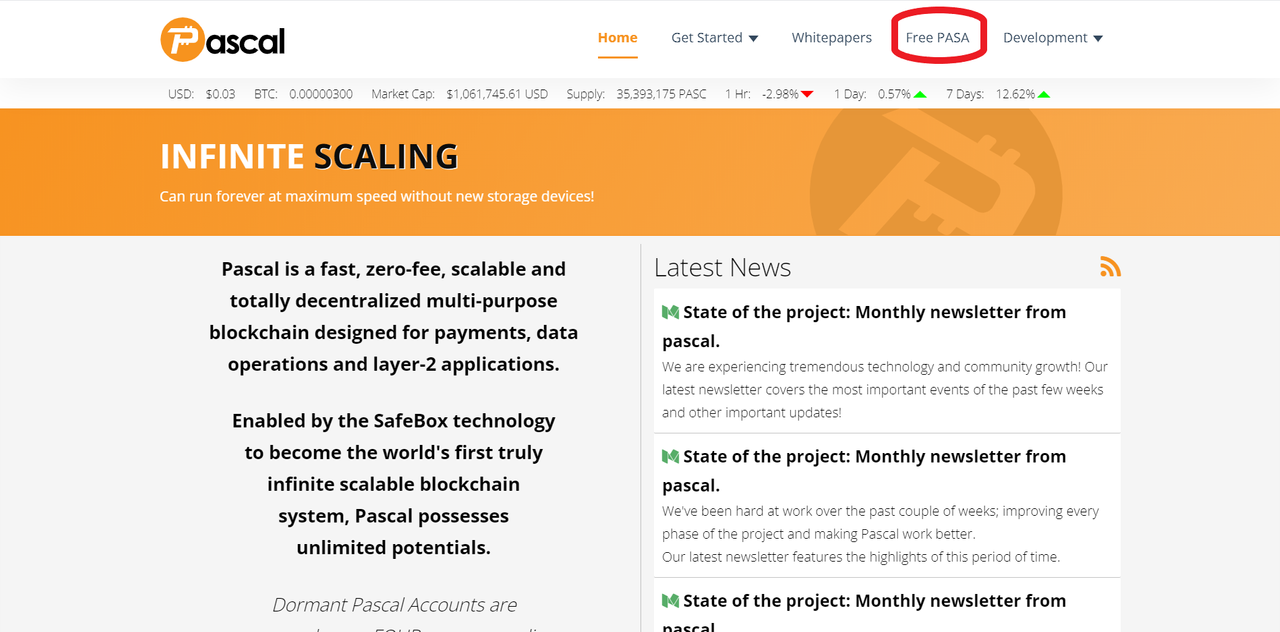Screen dimensions: 1280x632
Task: Open the Free PASA page
Action: pos(937,38)
